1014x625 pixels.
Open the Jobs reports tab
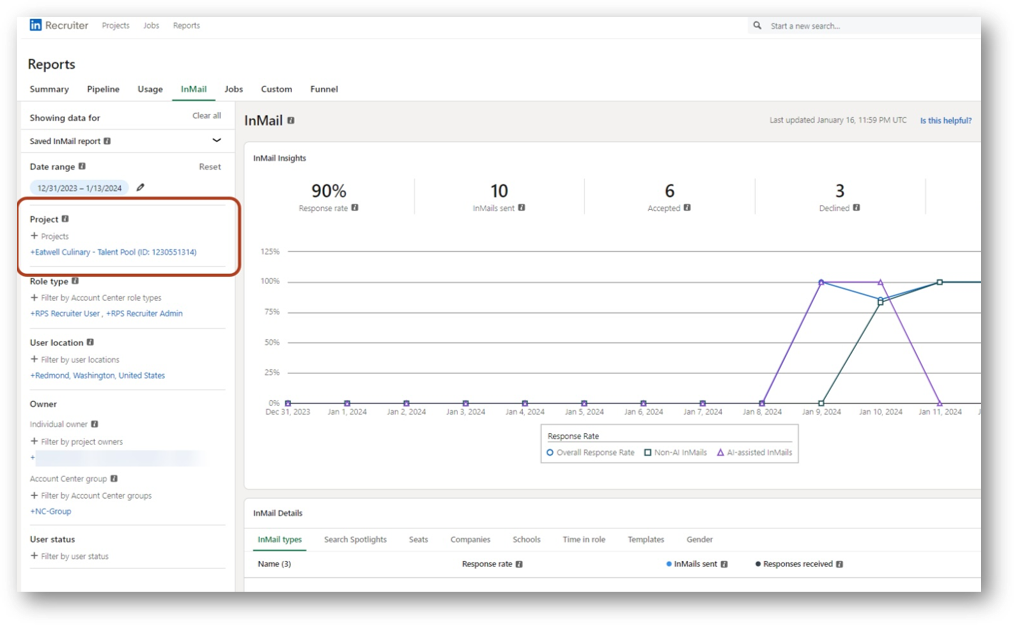tap(233, 89)
